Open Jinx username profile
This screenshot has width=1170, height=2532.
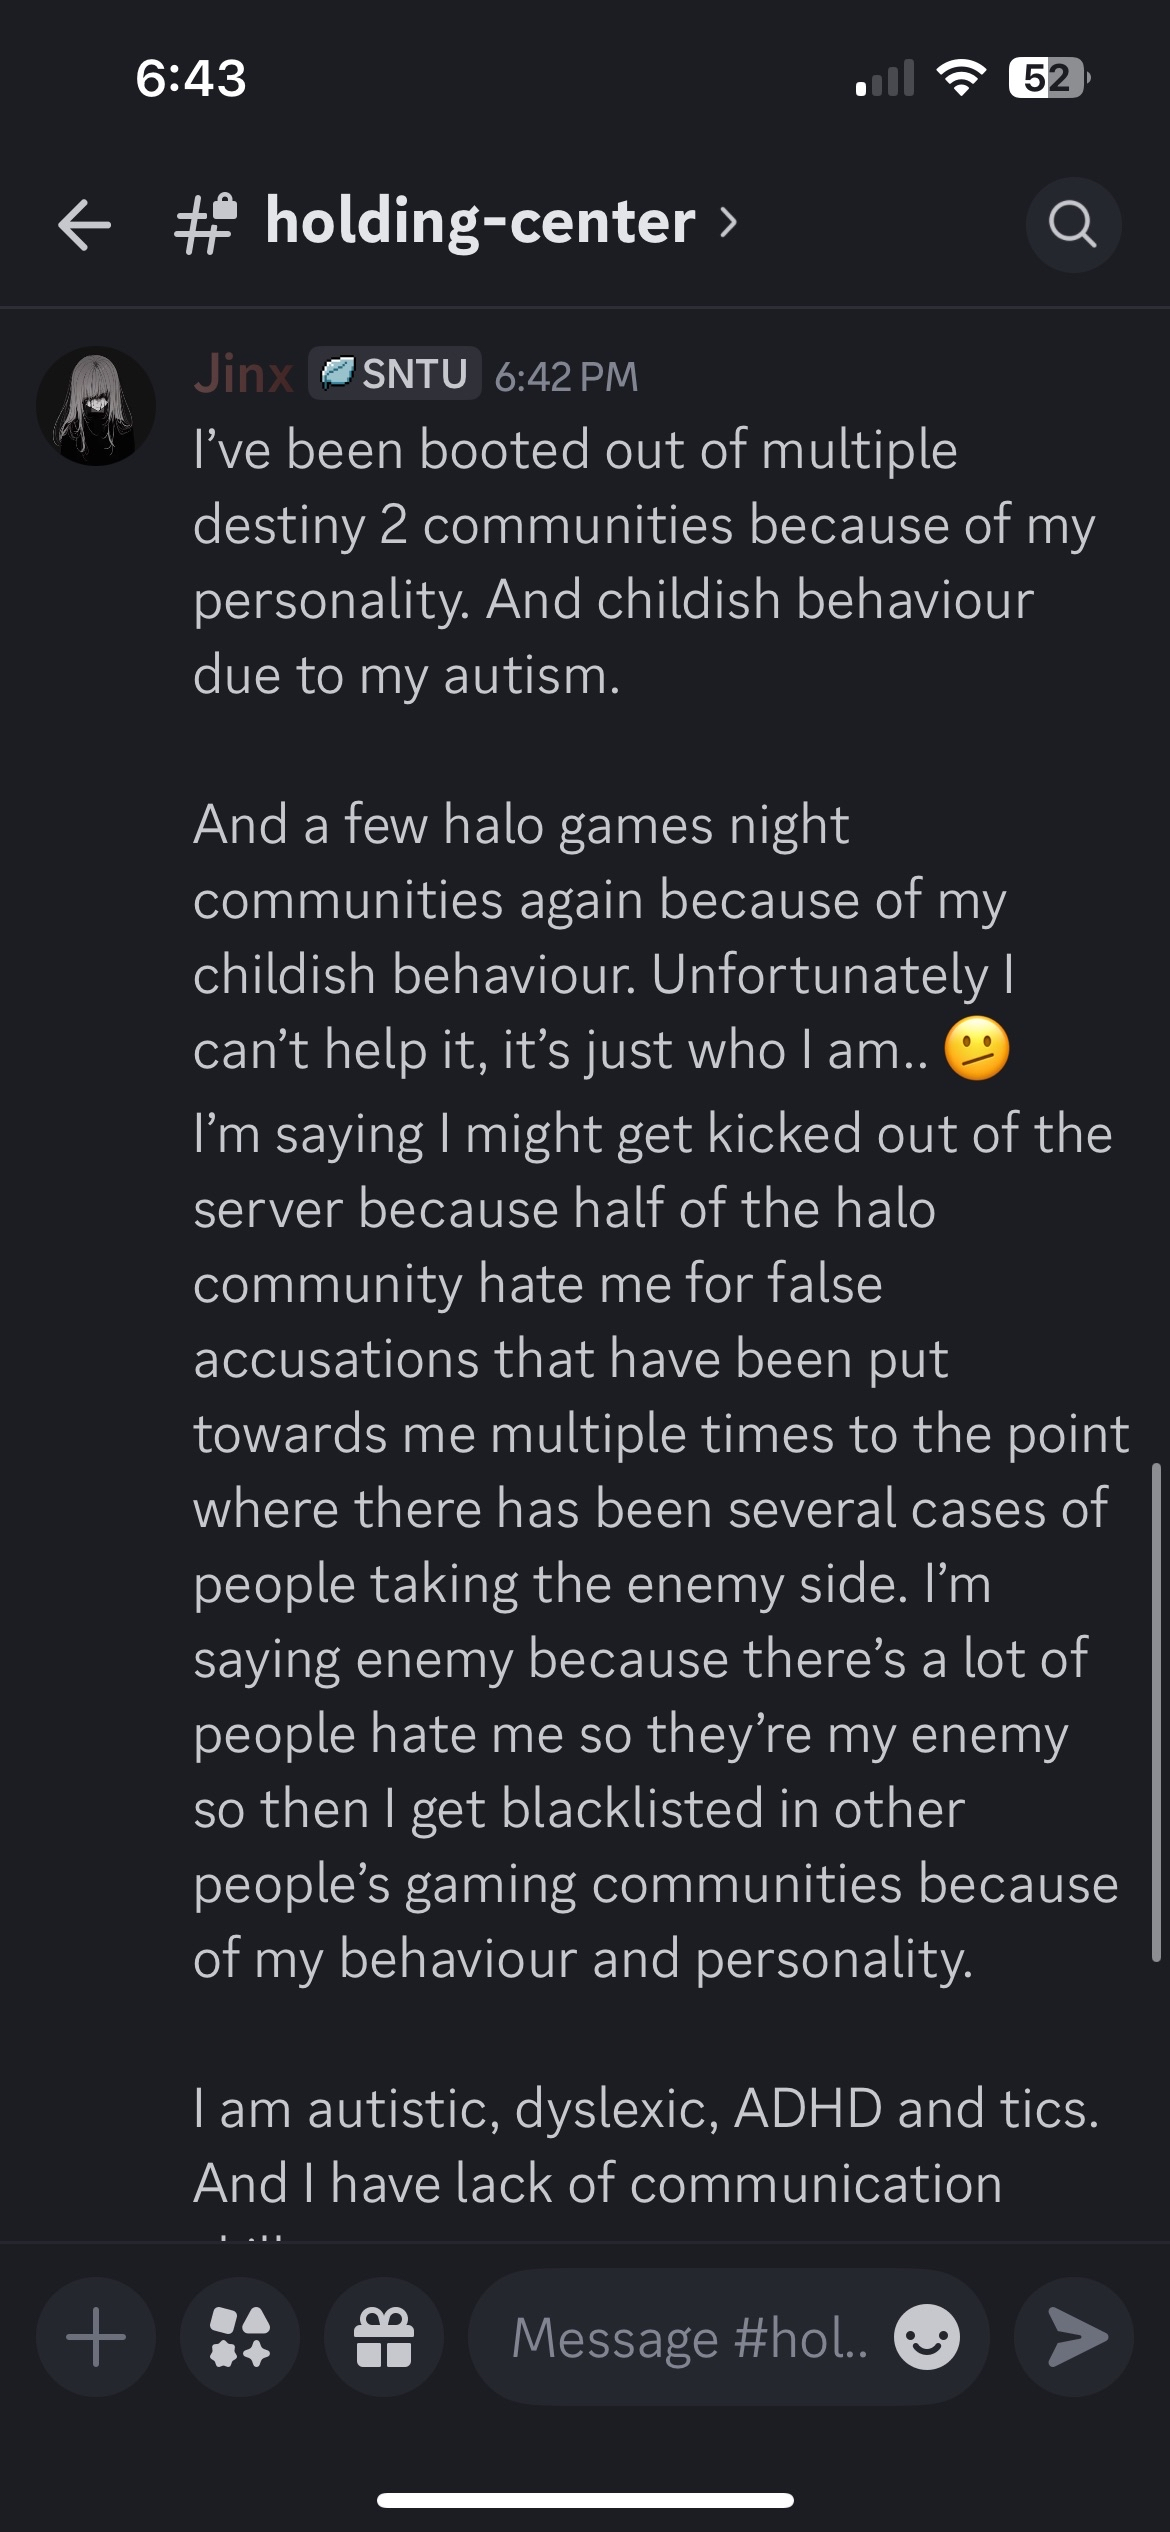243,374
